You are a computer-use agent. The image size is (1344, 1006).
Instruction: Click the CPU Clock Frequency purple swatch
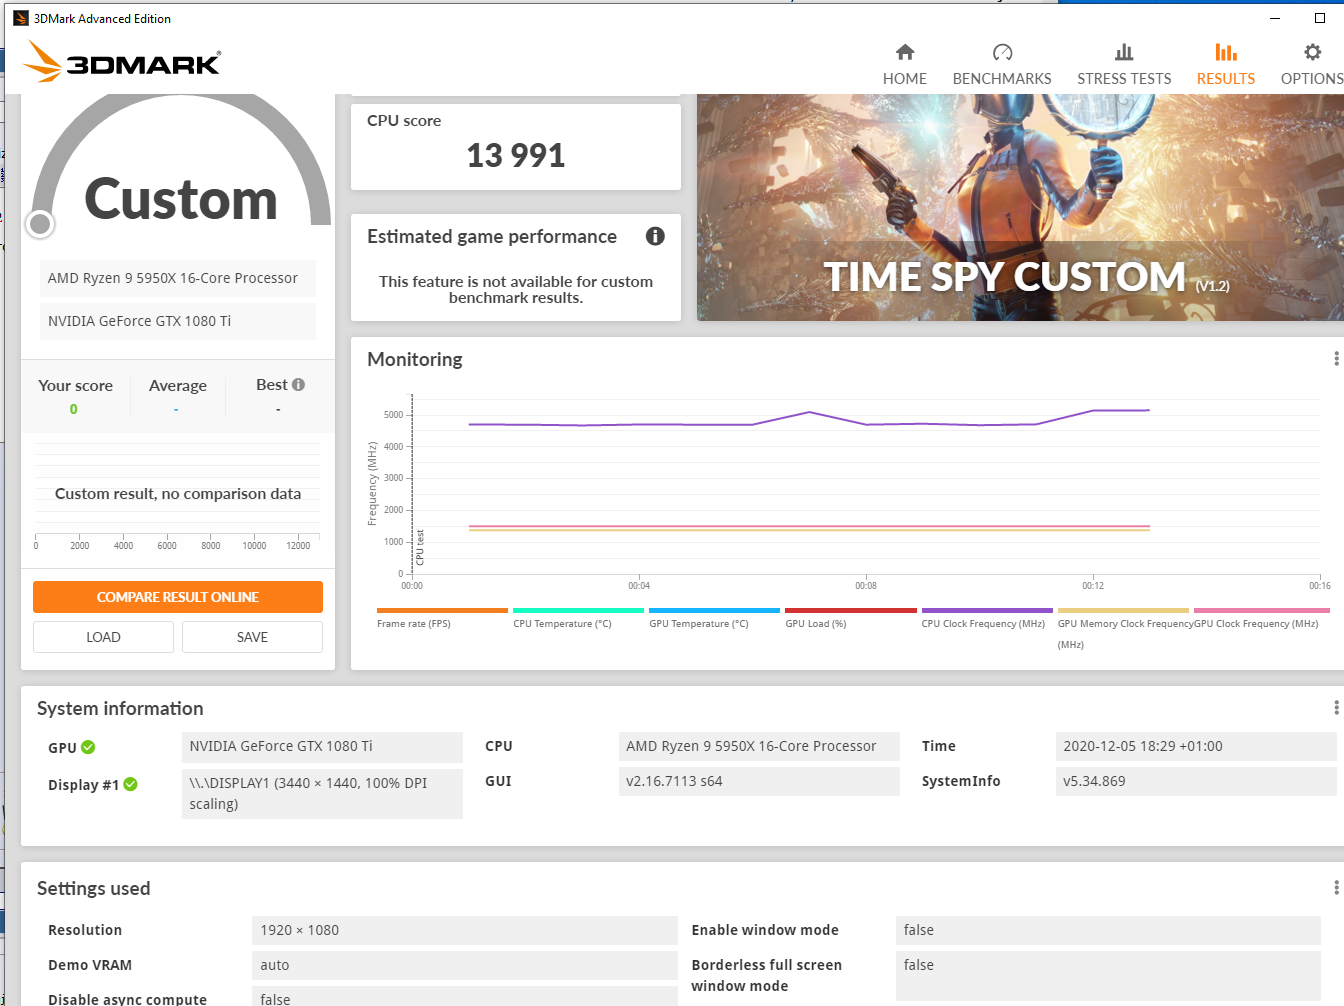(986, 610)
